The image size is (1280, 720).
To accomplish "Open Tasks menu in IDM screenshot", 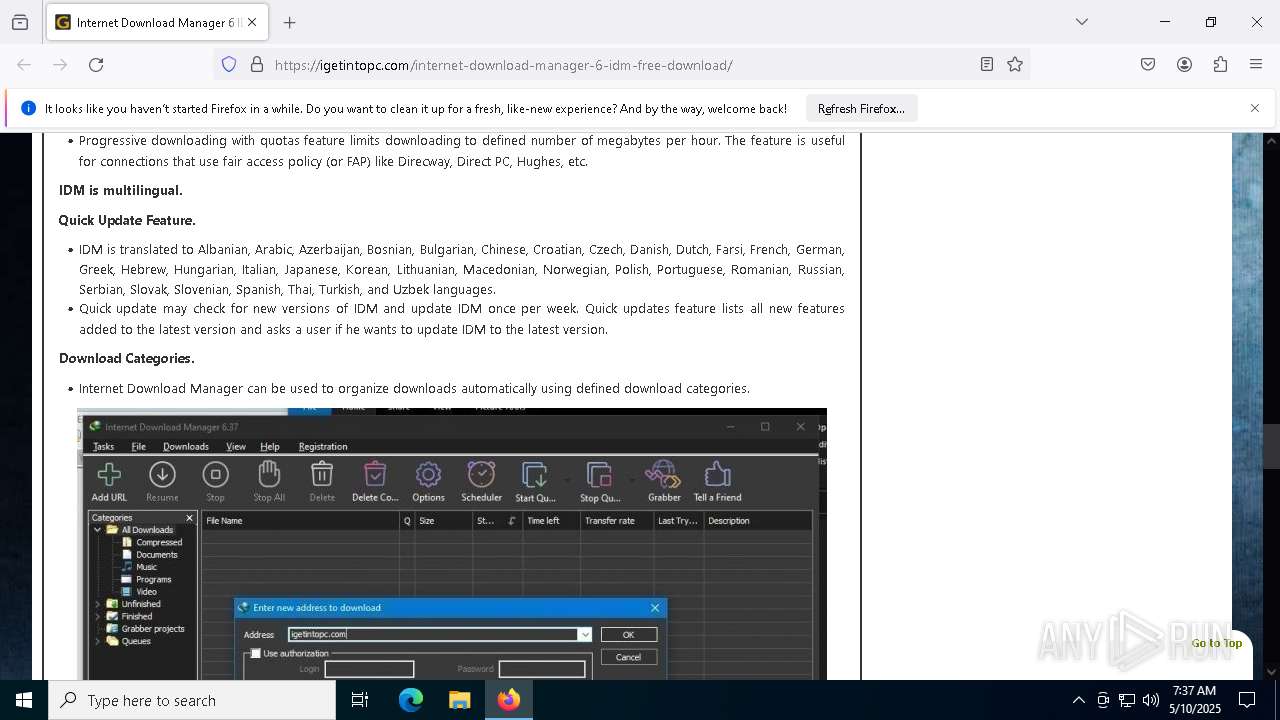I will (x=103, y=446).
